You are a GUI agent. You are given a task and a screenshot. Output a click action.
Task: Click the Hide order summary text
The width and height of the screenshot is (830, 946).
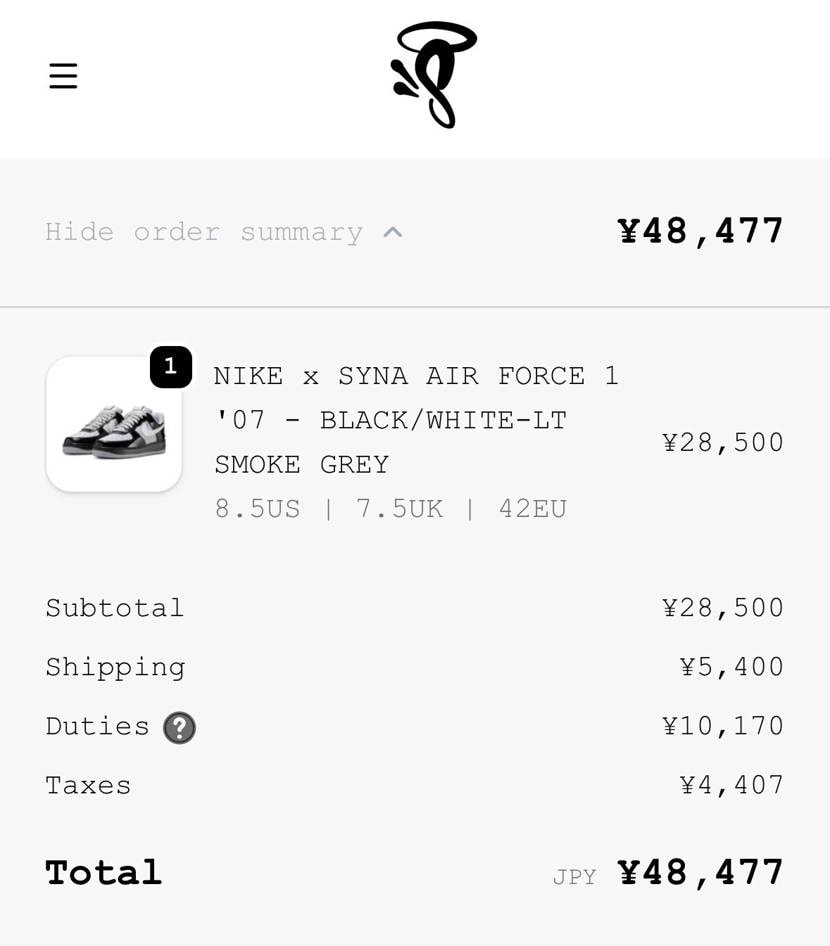[203, 232]
